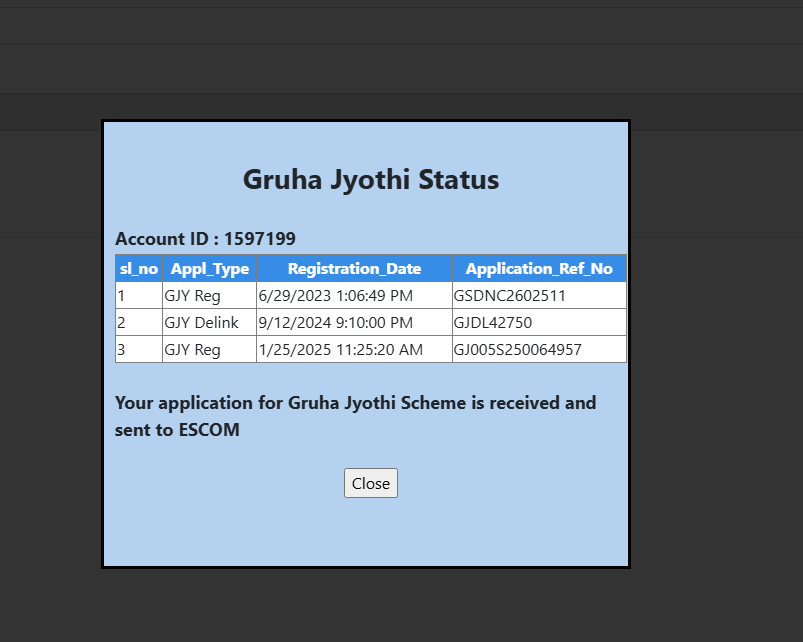
Task: Select the Account ID : 1597199 text
Action: coord(205,239)
